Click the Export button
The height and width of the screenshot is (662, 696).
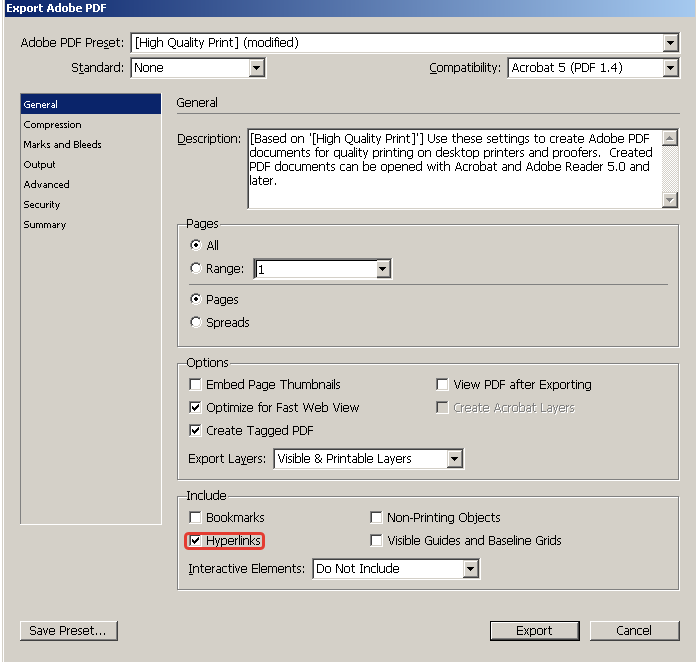pyautogui.click(x=534, y=631)
